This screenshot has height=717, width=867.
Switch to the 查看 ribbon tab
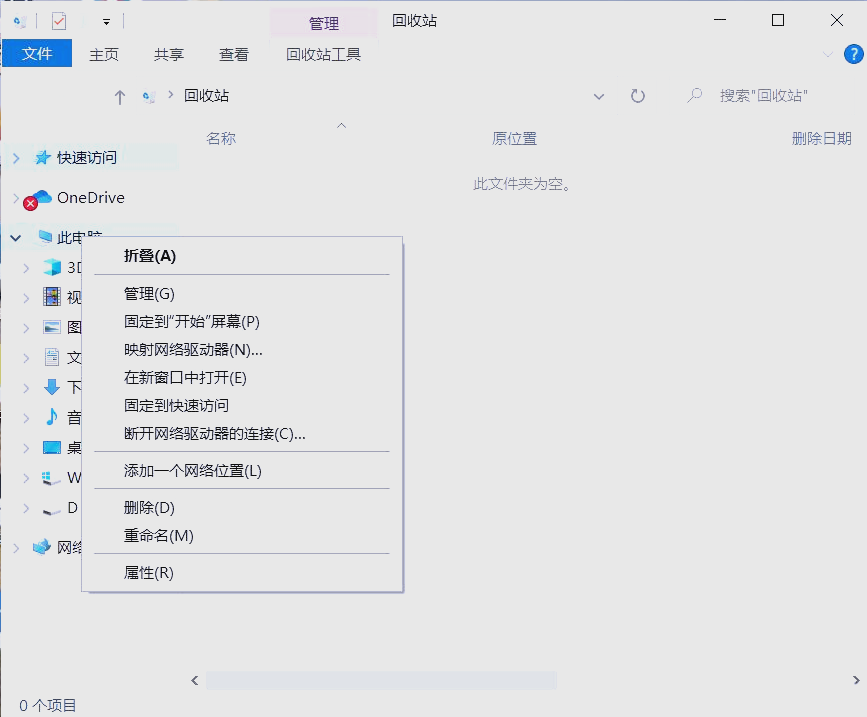click(234, 54)
